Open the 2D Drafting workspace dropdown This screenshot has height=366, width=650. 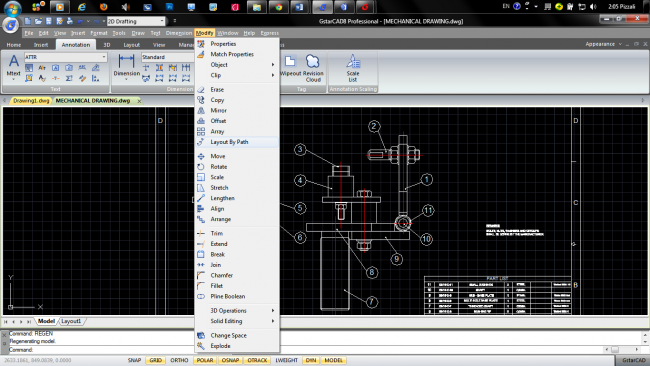point(136,21)
